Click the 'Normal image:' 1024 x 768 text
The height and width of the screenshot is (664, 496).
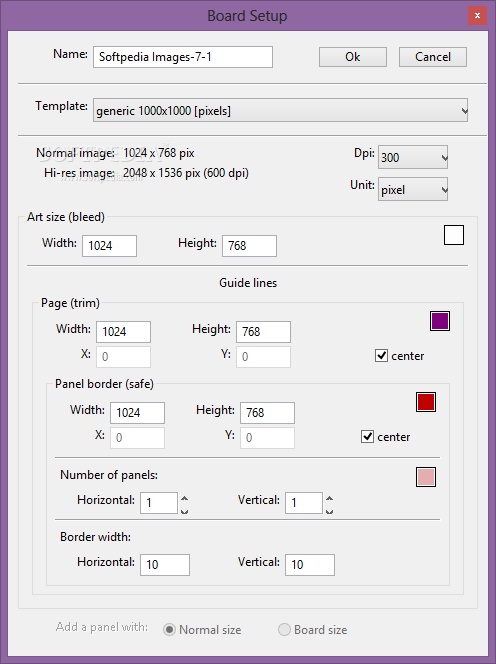[x=159, y=153]
